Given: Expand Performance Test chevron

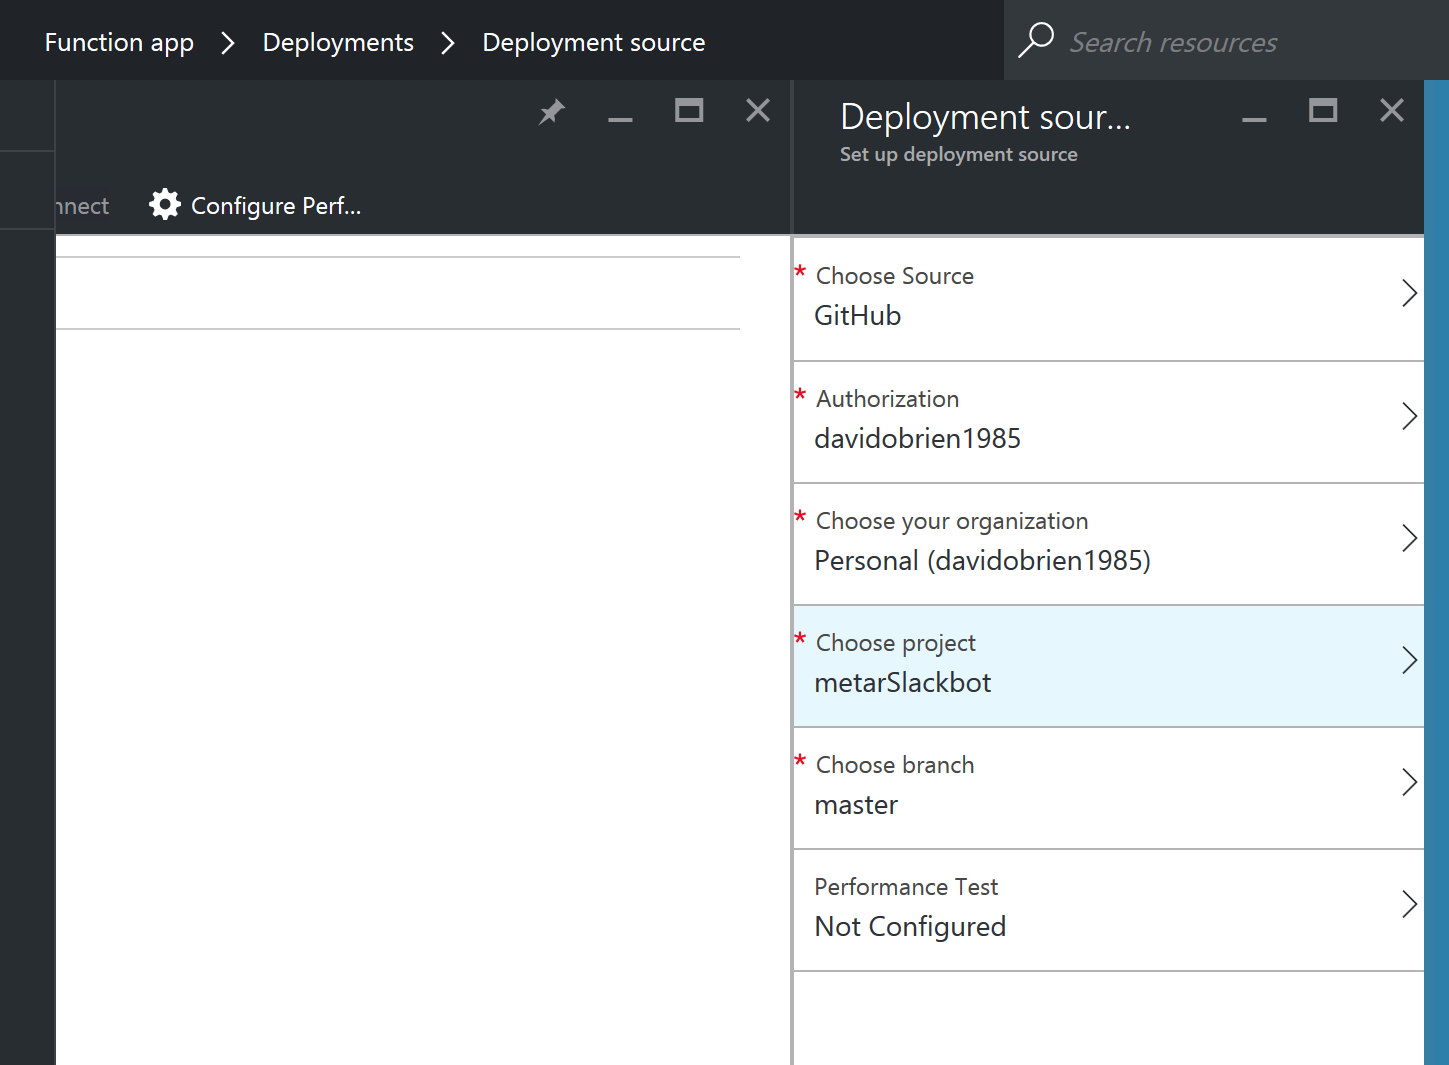Looking at the screenshot, I should 1409,904.
